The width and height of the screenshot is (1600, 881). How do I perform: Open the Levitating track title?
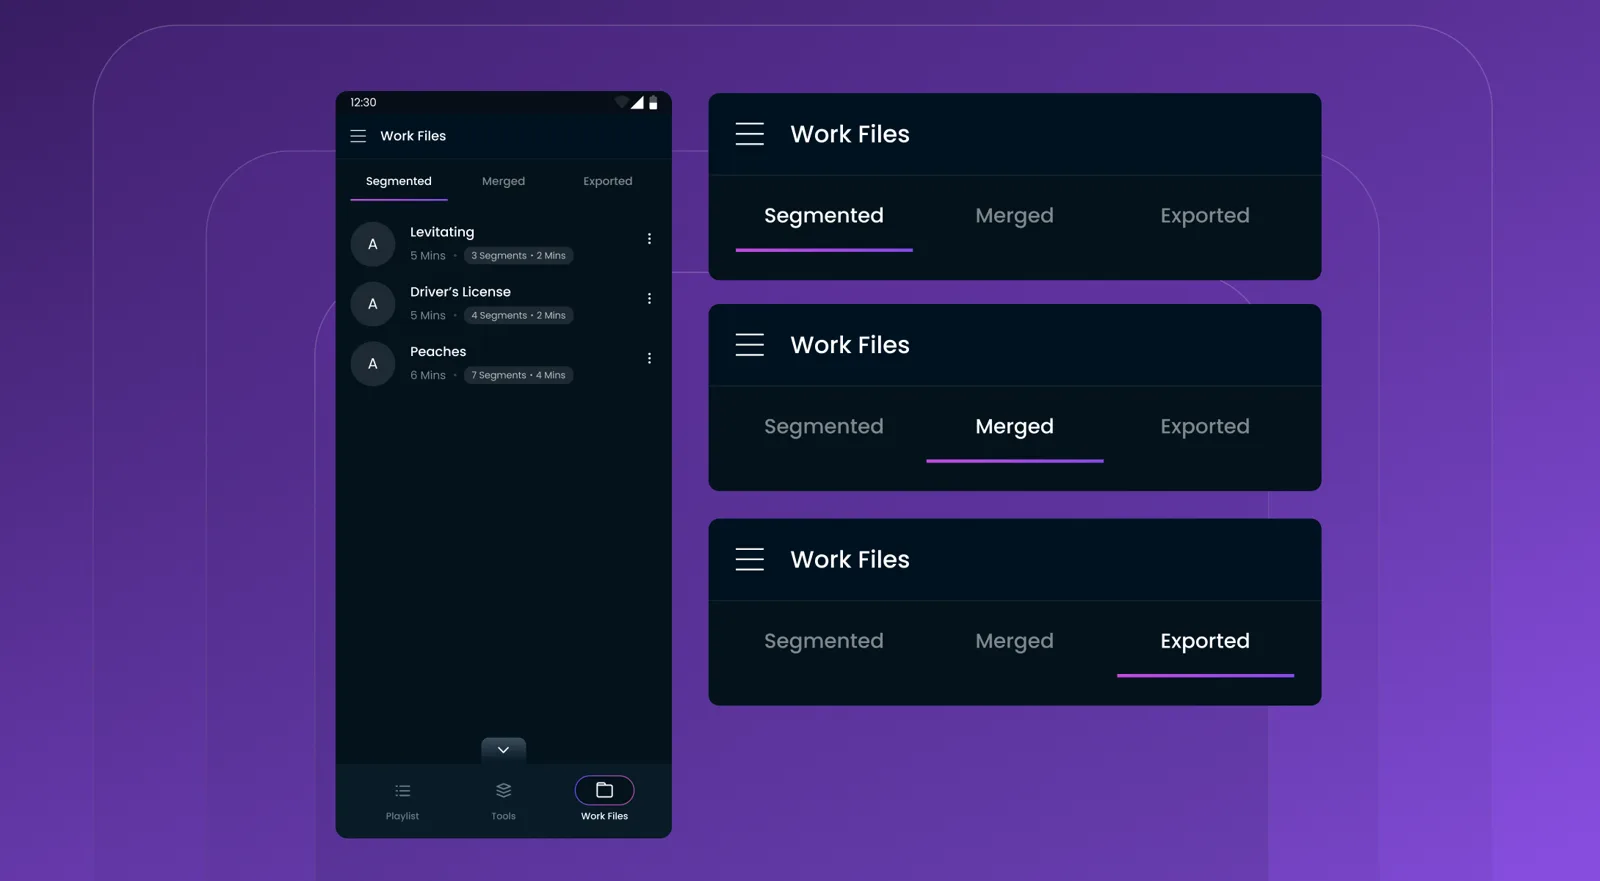coord(442,232)
